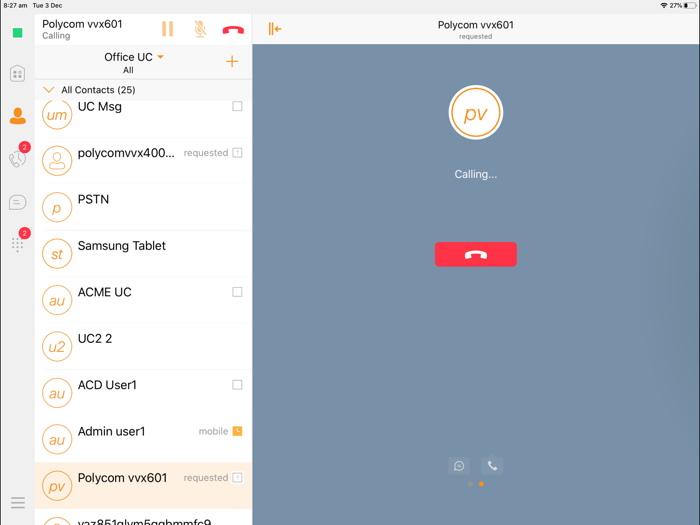Image resolution: width=700 pixels, height=525 pixels.
Task: Hang up using the red handset in call bar
Action: pos(233,30)
